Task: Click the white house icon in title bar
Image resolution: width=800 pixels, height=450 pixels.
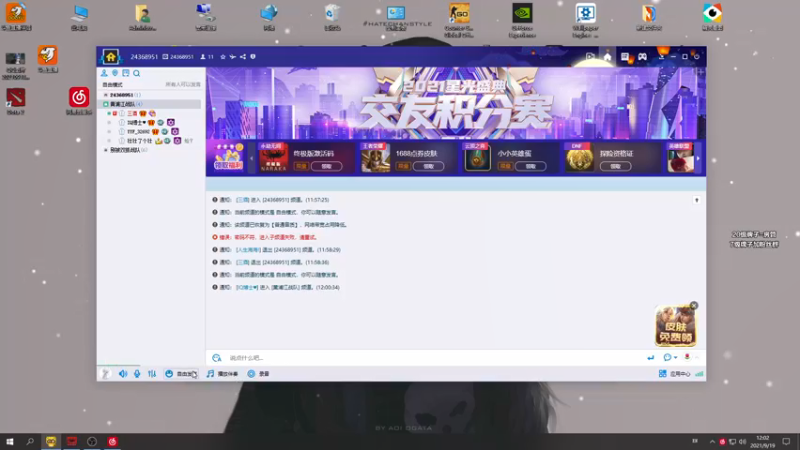Action: pyautogui.click(x=607, y=57)
